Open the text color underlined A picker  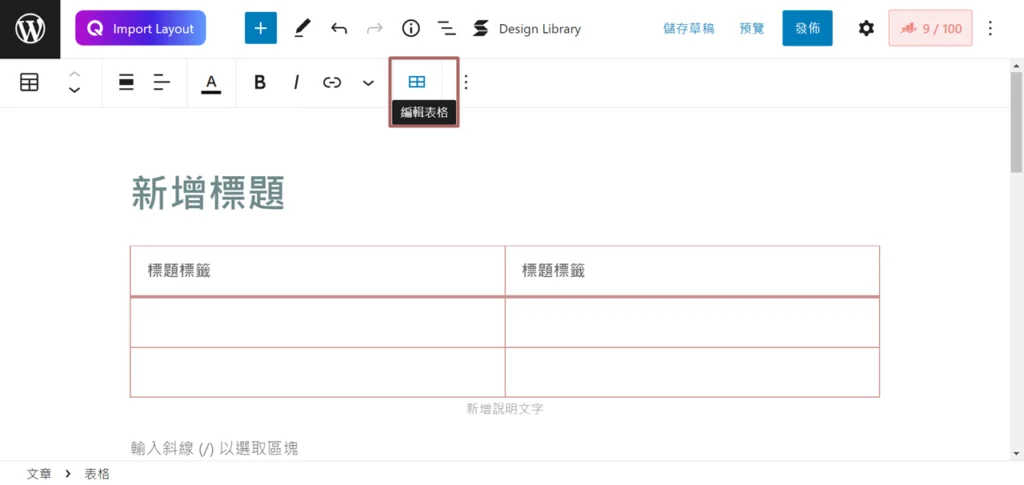pyautogui.click(x=211, y=83)
